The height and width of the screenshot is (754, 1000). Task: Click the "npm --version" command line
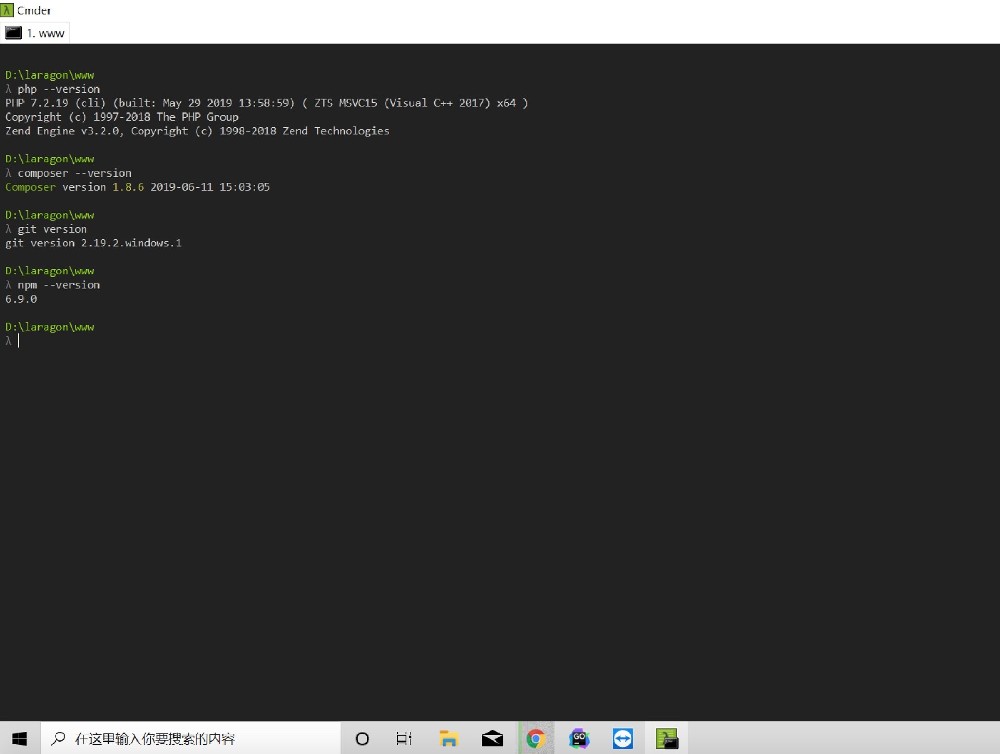[58, 285]
